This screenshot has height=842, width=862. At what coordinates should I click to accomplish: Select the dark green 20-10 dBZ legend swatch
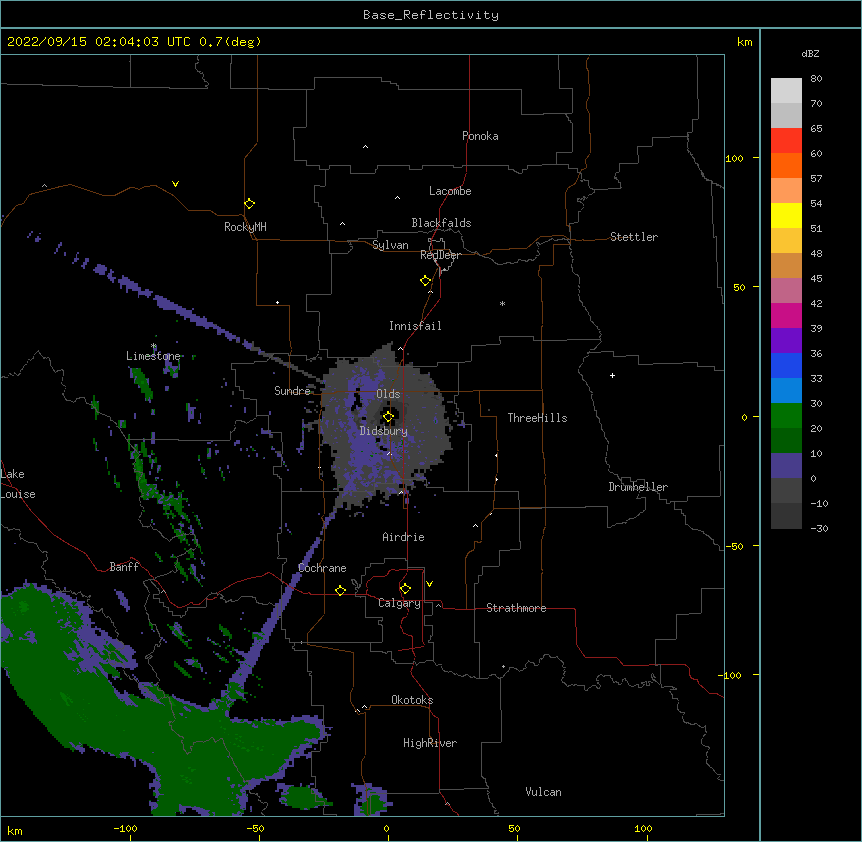(786, 441)
